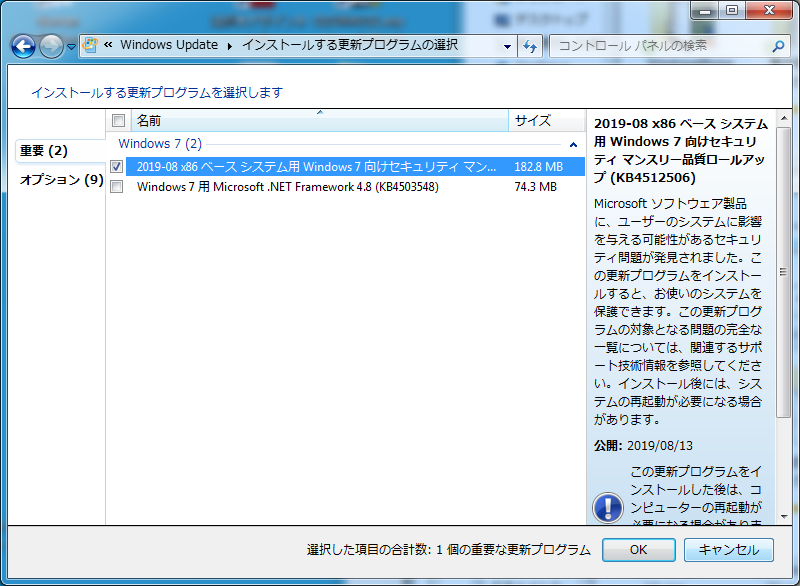This screenshot has width=800, height=586.
Task: Click the details pane scrollbar thumb
Action: click(x=783, y=272)
